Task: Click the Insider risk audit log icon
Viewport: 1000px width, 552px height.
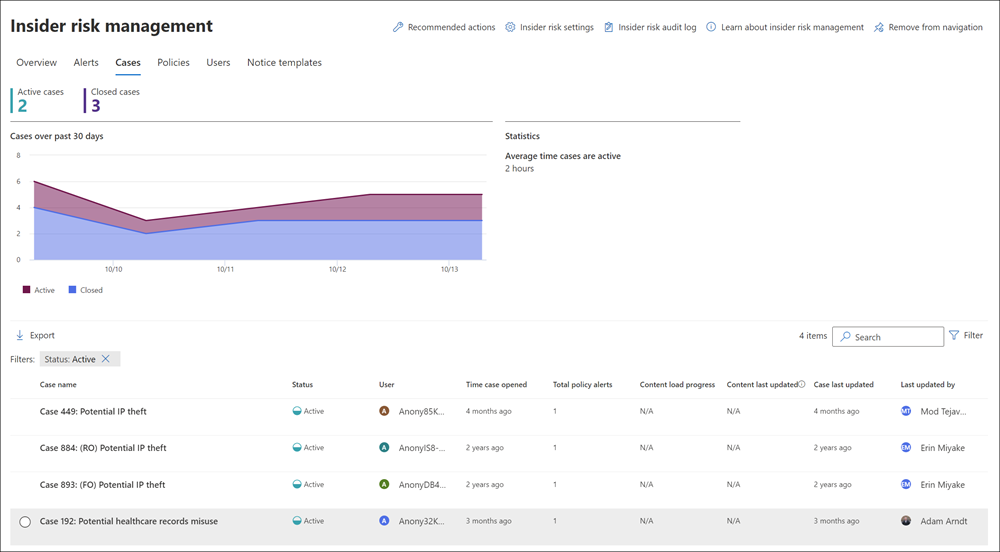Action: (x=609, y=27)
